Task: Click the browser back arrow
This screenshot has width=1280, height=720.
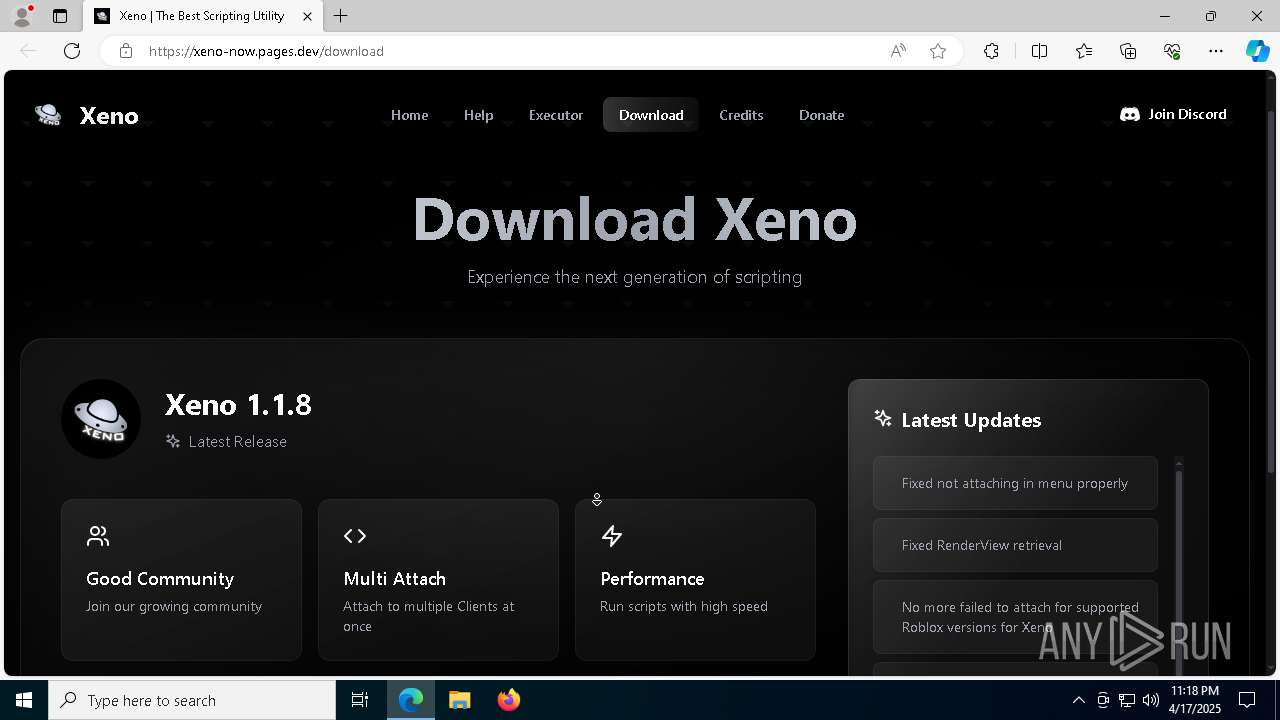Action: [x=28, y=51]
